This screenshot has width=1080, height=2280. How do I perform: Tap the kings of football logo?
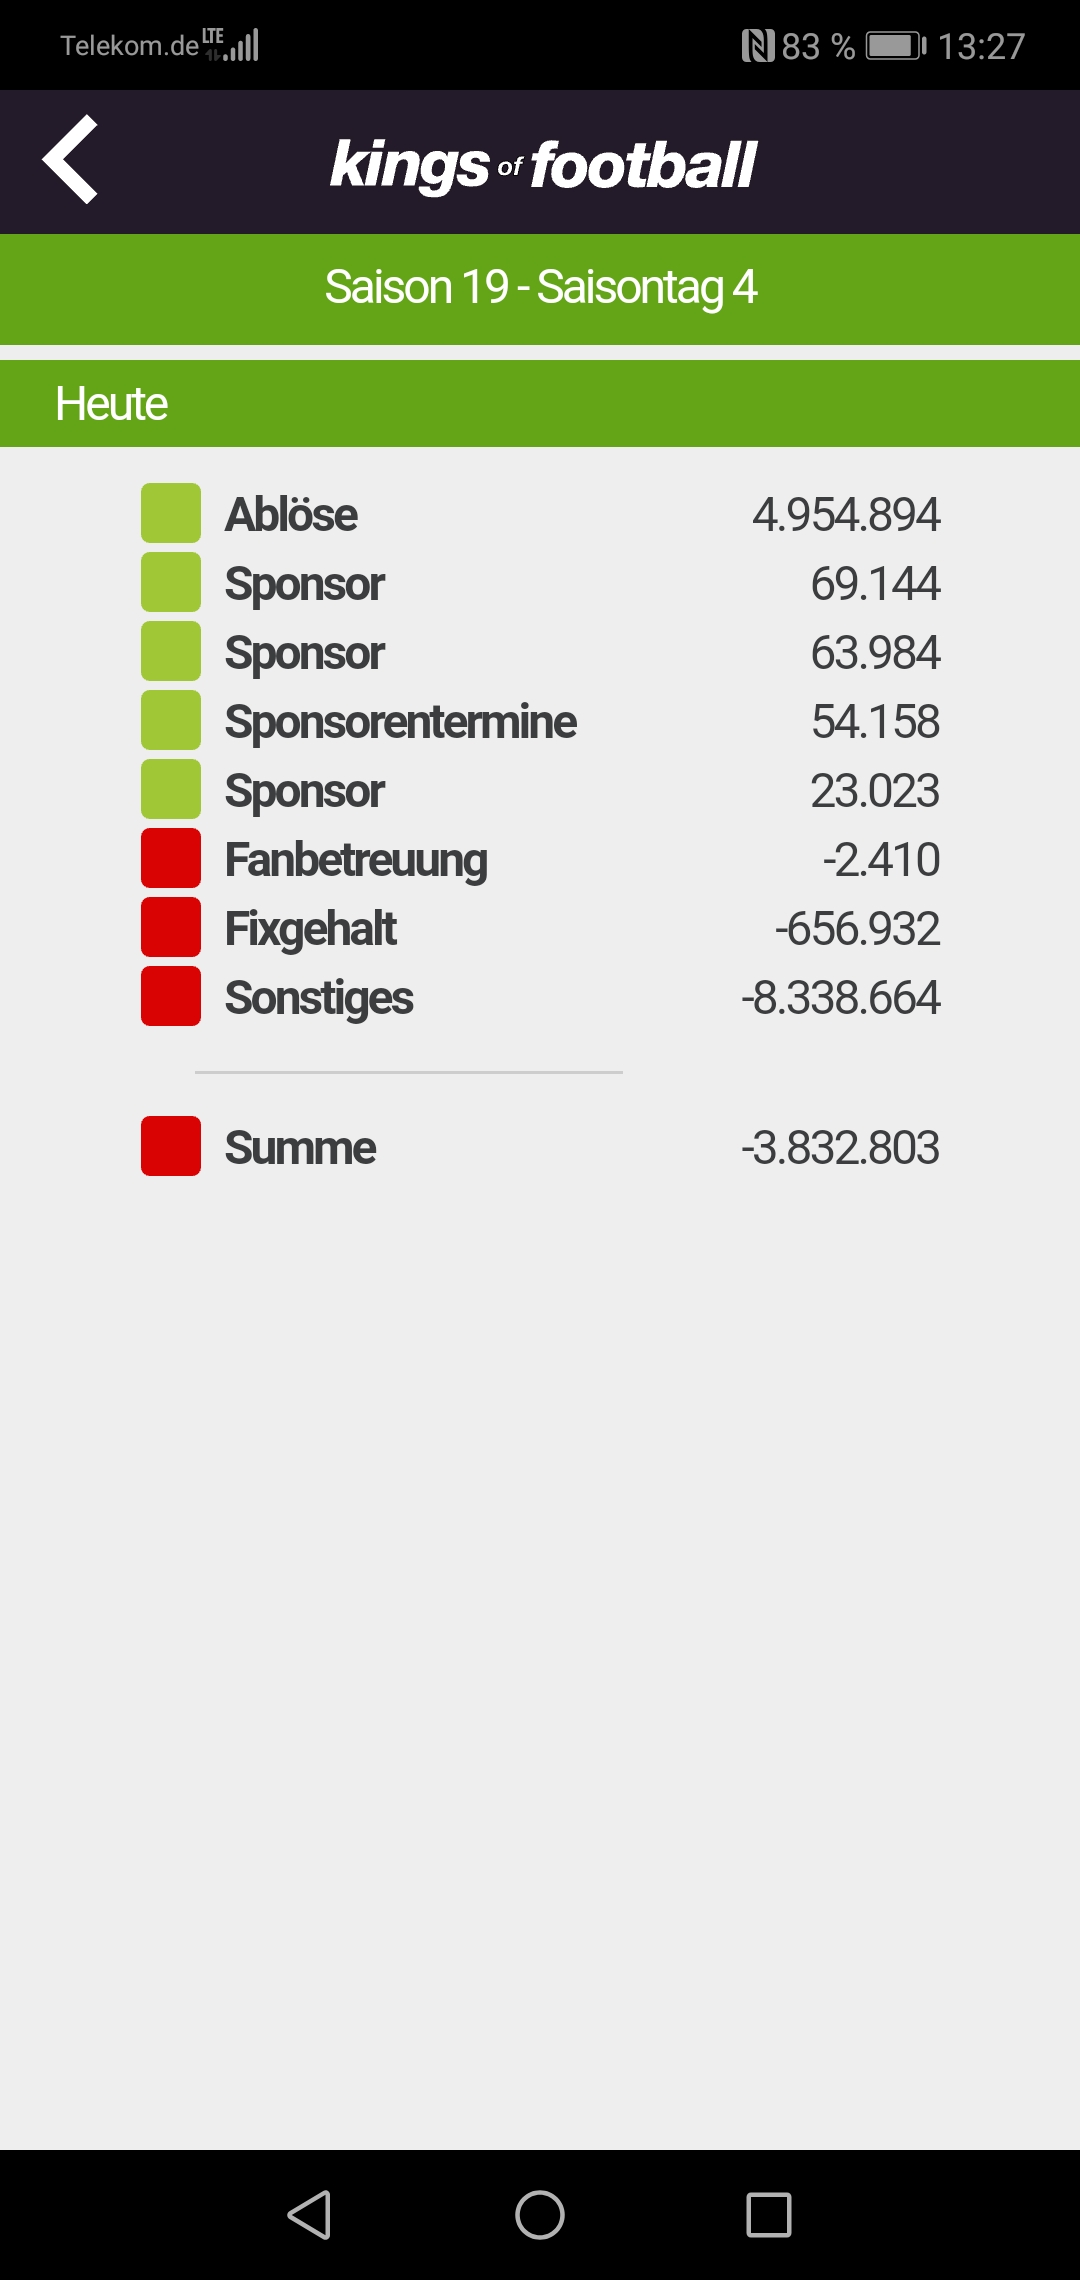543,165
